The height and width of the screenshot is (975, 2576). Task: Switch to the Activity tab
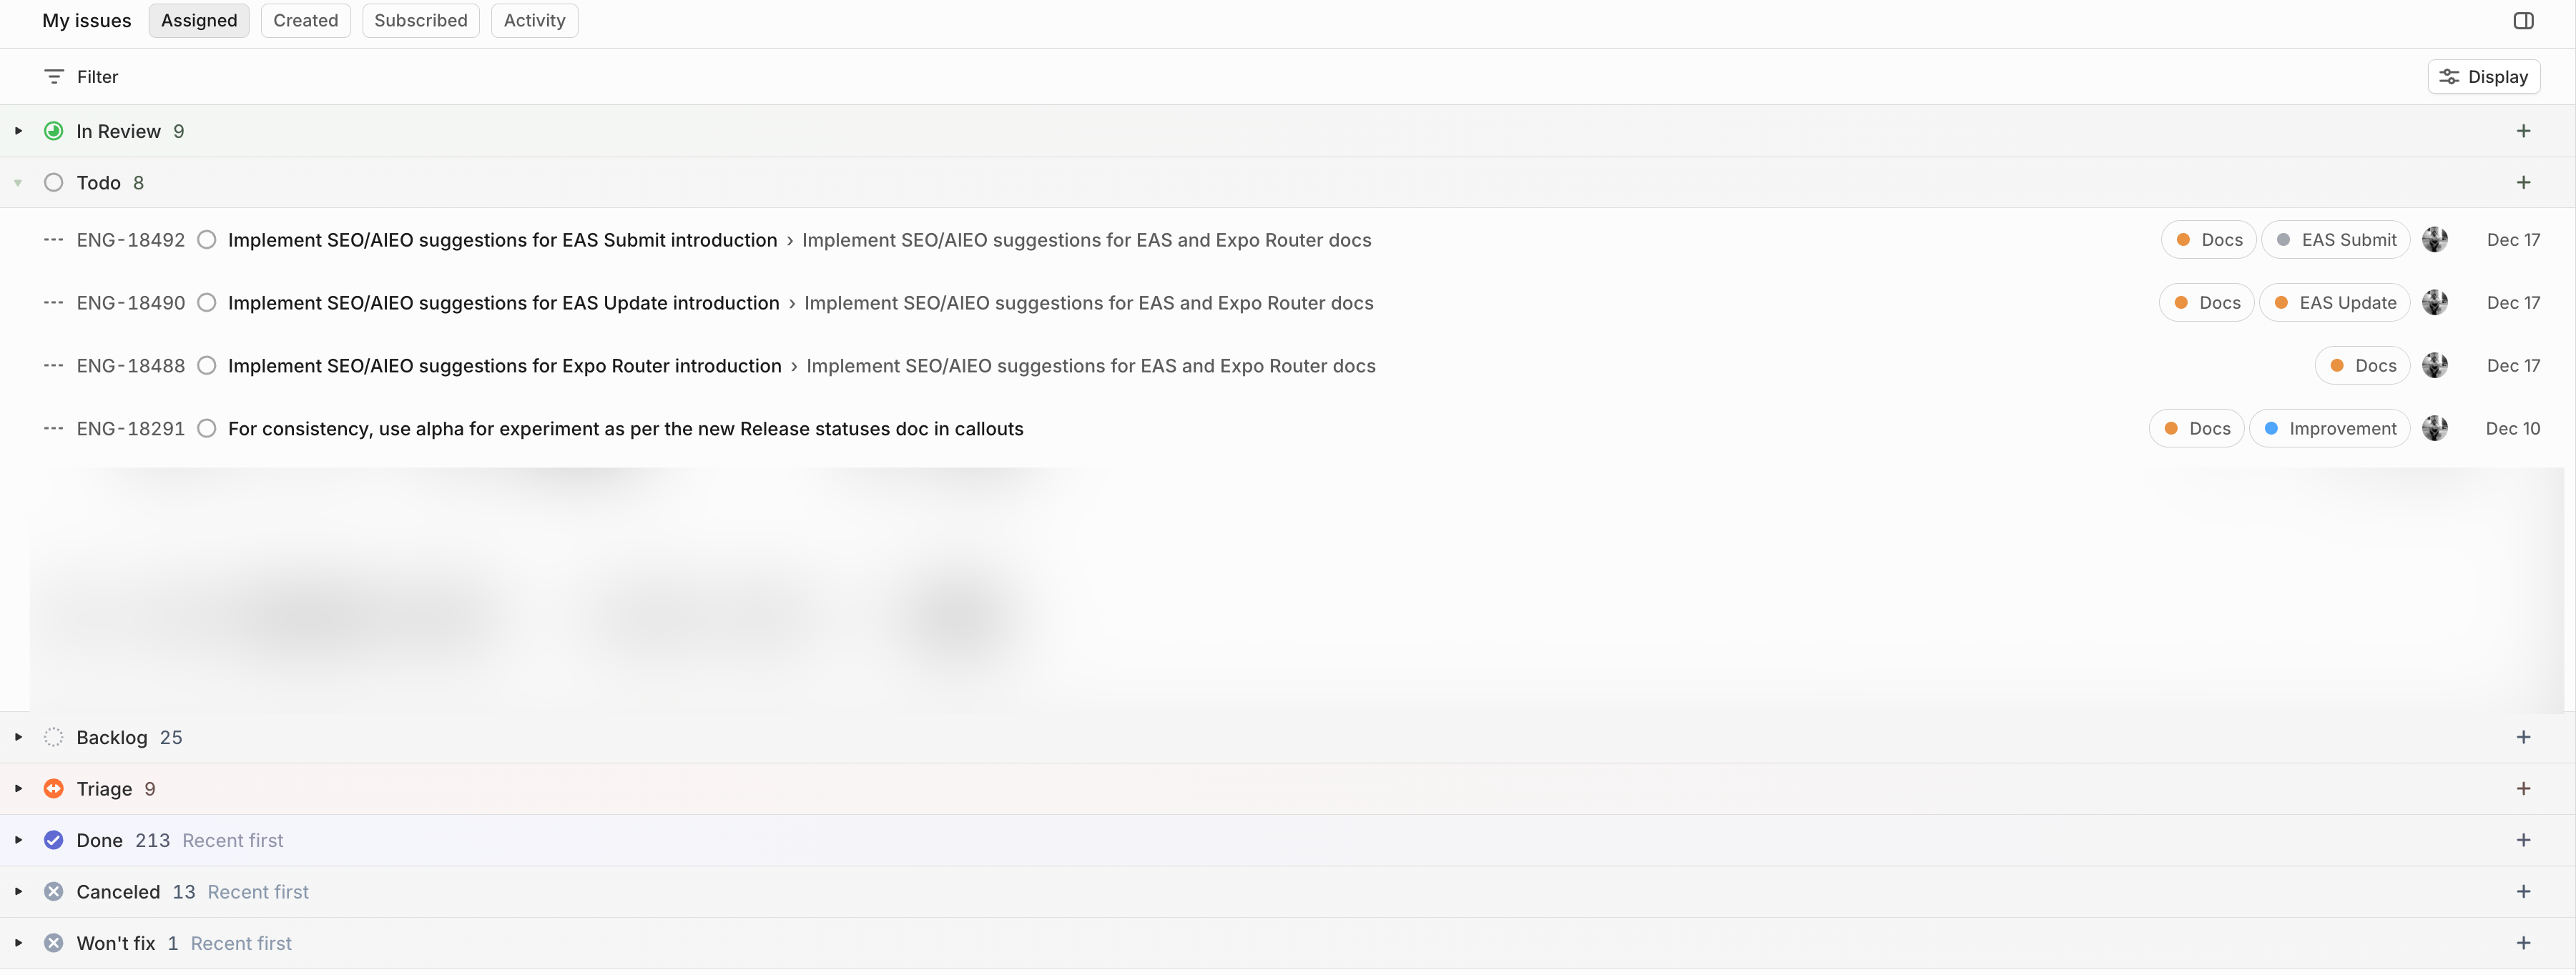(x=534, y=21)
